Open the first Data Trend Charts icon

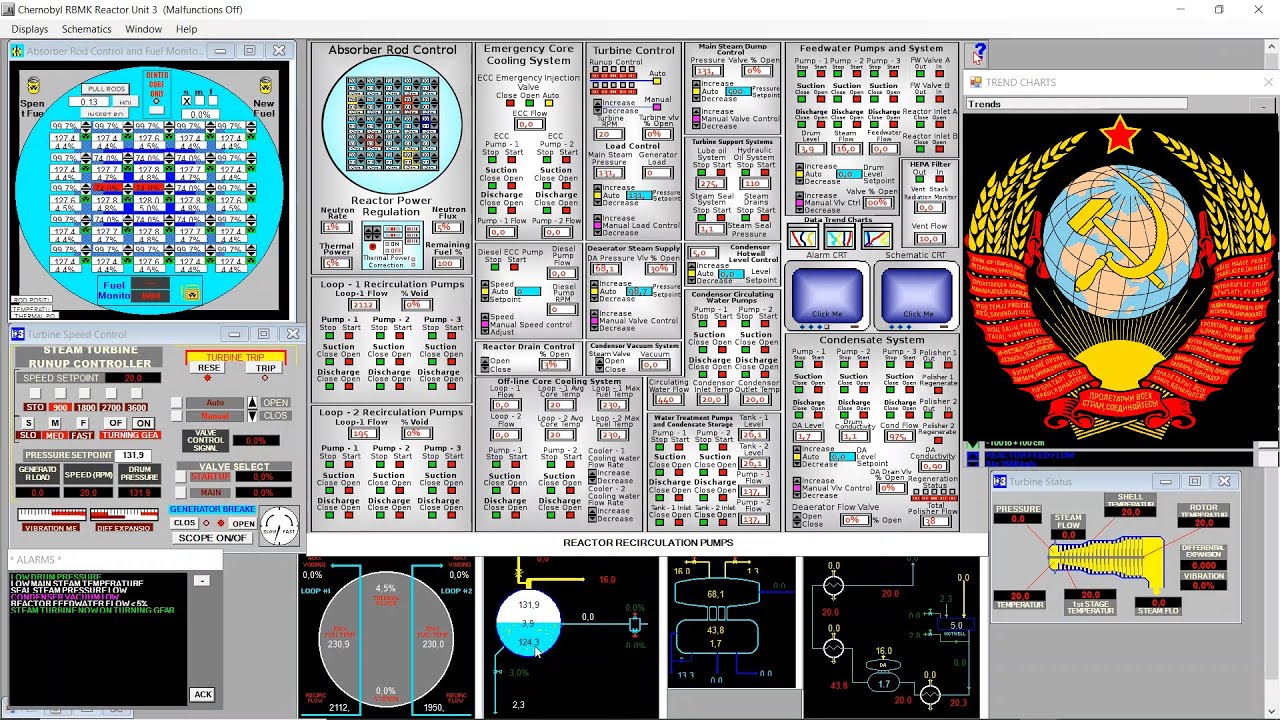pyautogui.click(x=802, y=237)
